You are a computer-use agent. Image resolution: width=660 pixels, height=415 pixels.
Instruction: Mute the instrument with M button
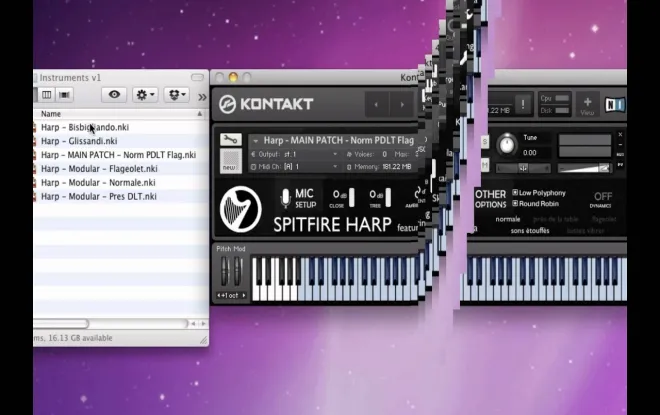(x=485, y=165)
